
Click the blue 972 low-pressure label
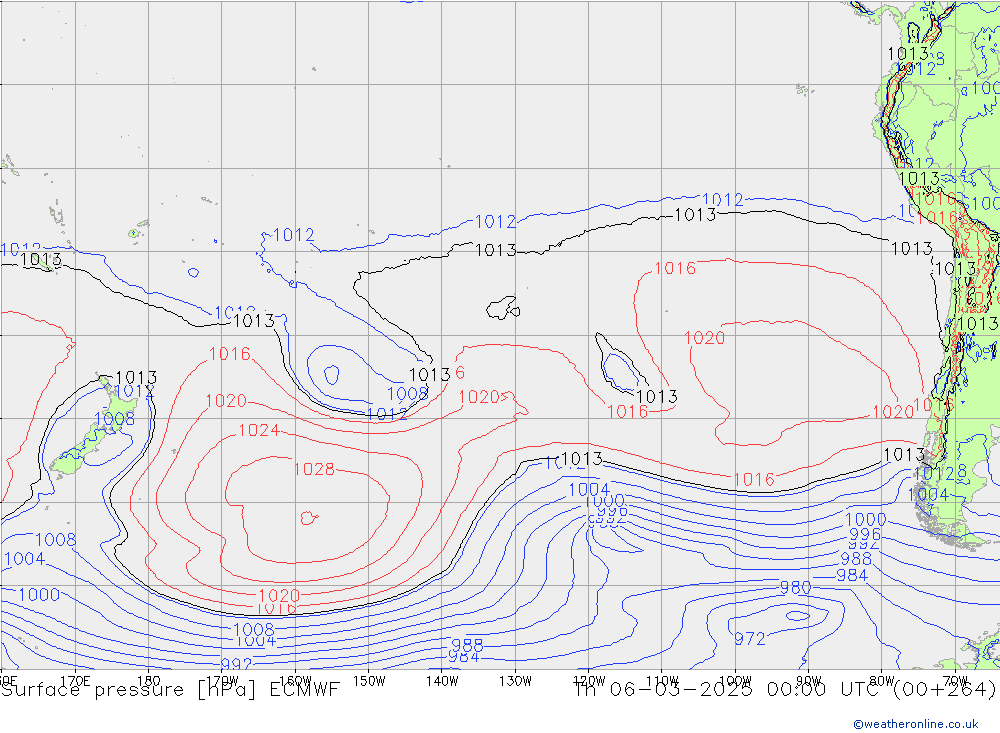[x=749, y=639]
